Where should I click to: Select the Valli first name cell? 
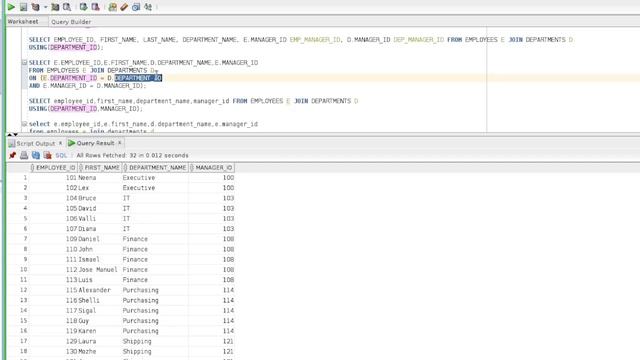[100, 219]
